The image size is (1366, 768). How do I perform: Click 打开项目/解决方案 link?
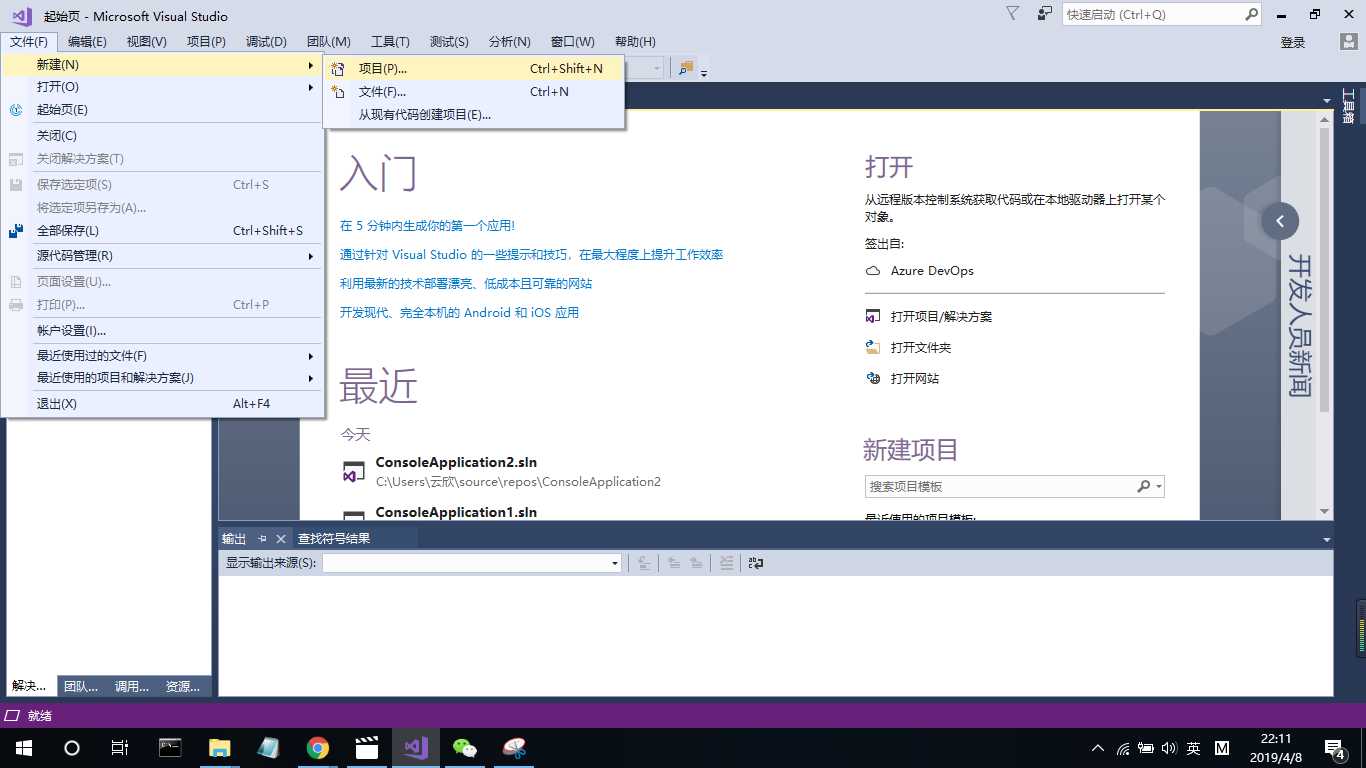pos(941,316)
